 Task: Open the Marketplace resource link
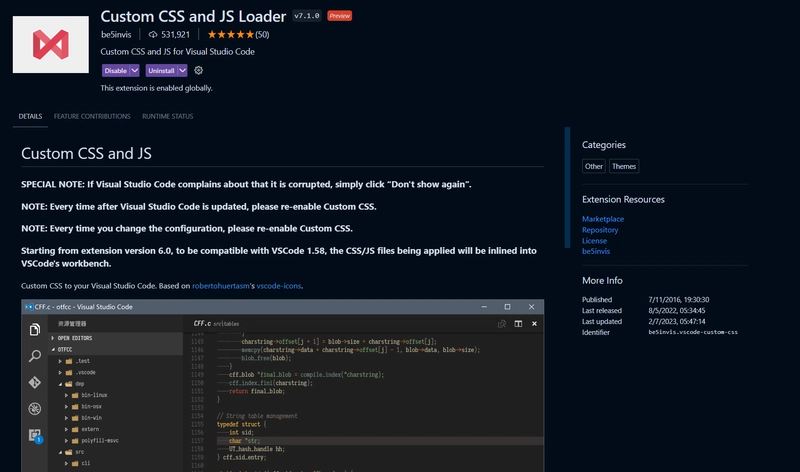(603, 219)
